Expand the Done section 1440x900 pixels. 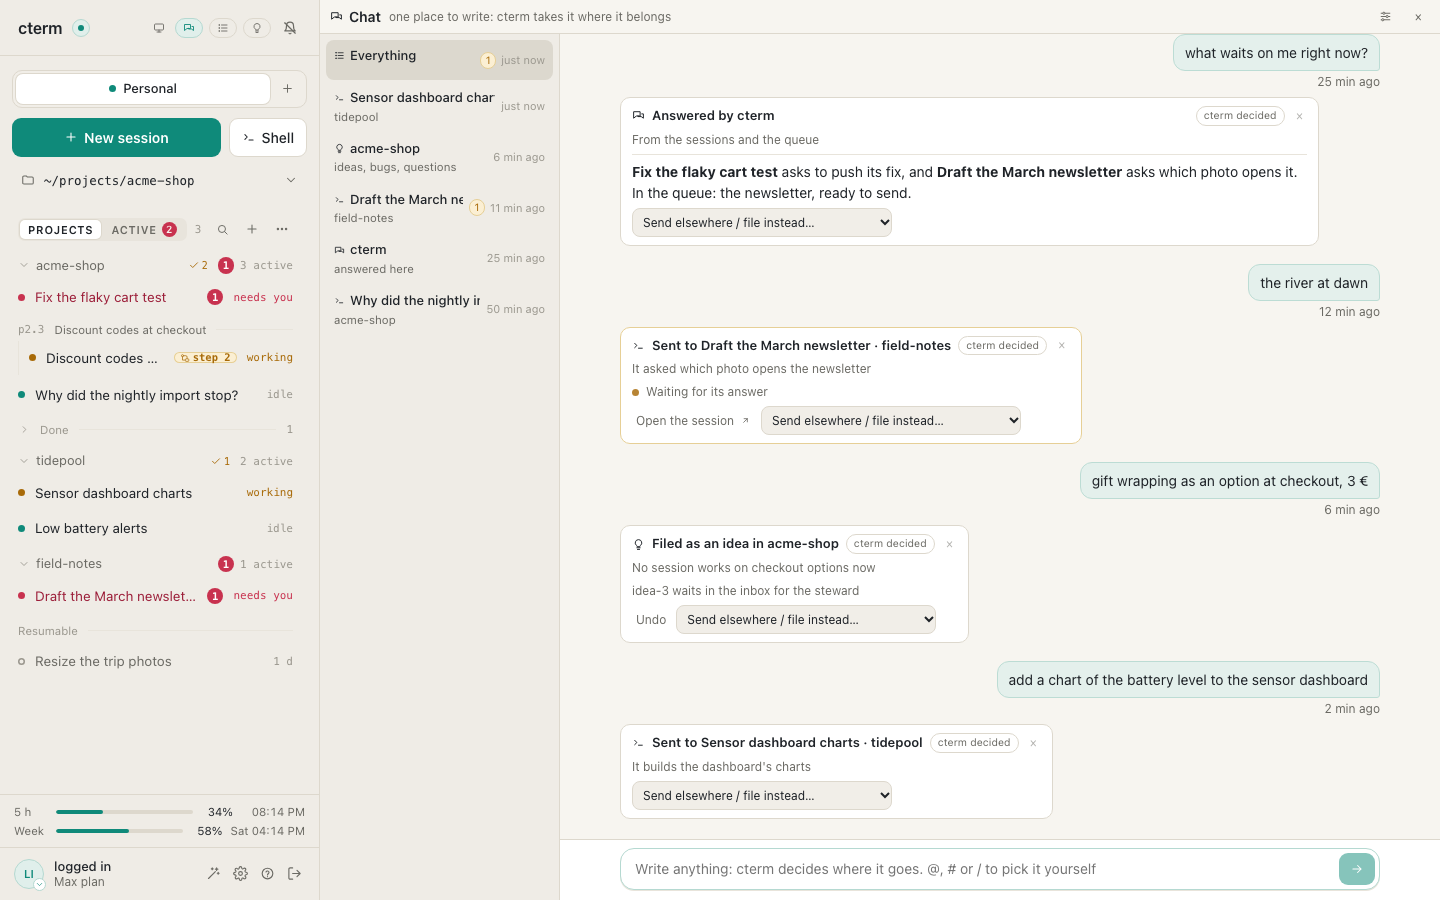click(24, 430)
